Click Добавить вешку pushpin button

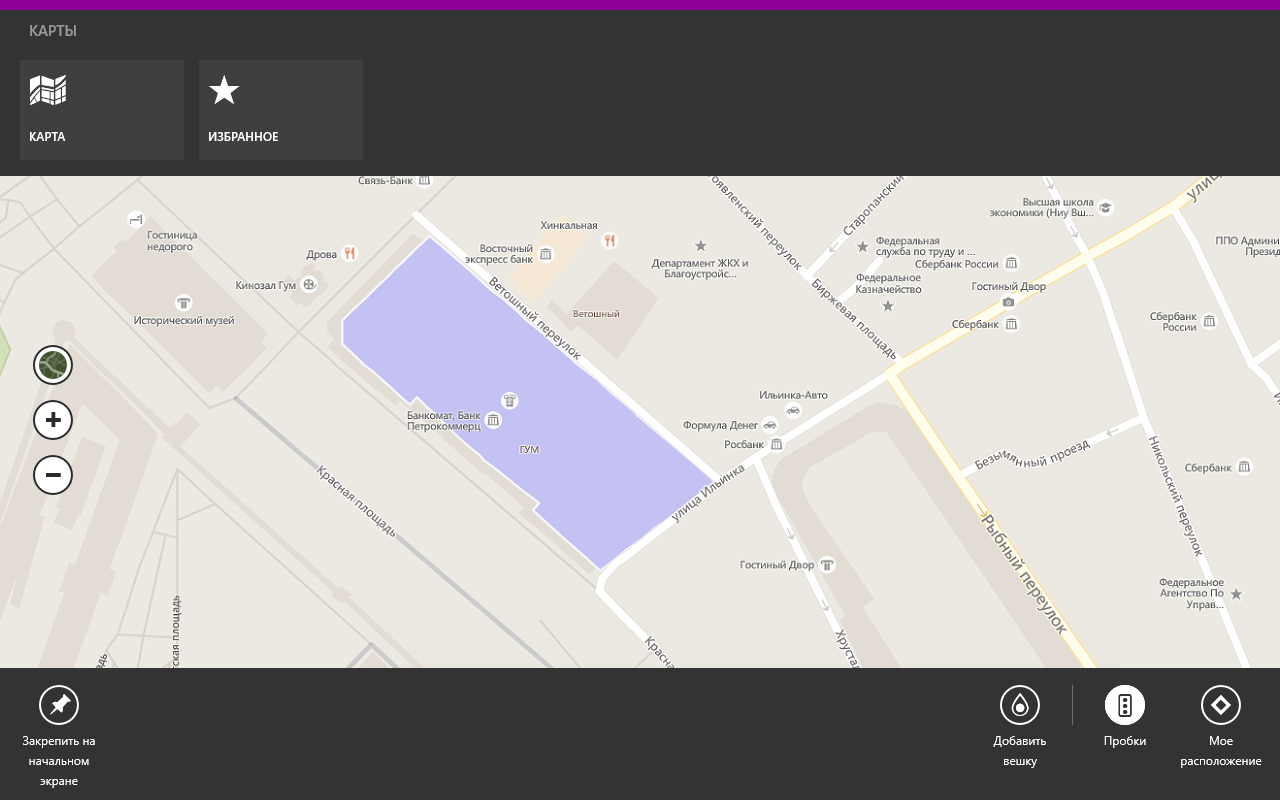click(x=1019, y=706)
